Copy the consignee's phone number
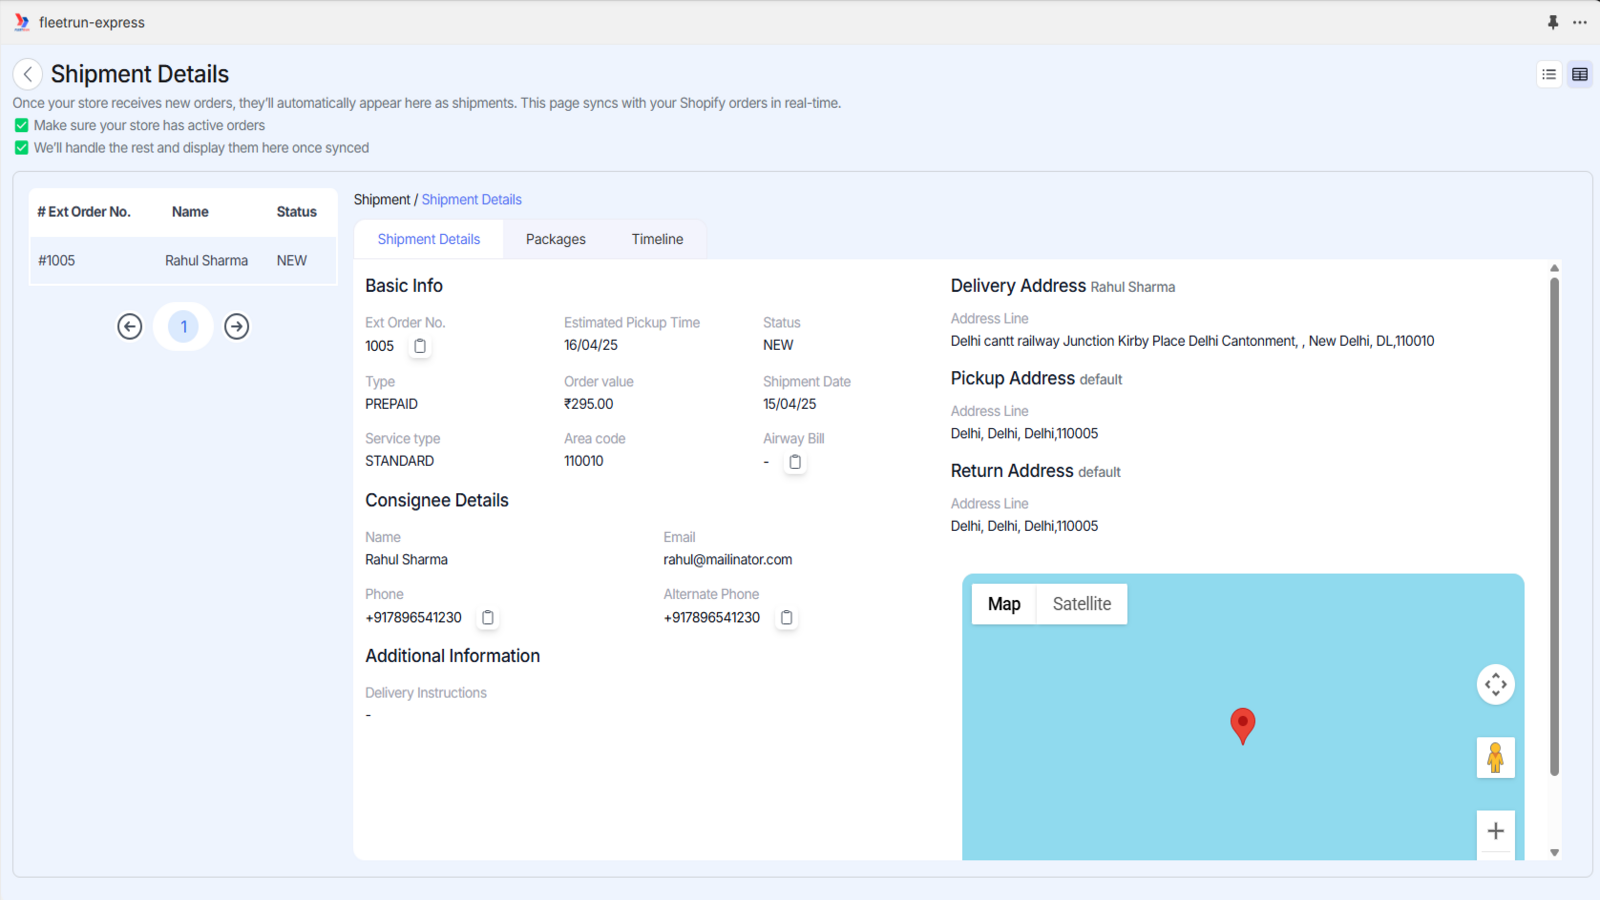Viewport: 1600px width, 900px height. pyautogui.click(x=487, y=617)
